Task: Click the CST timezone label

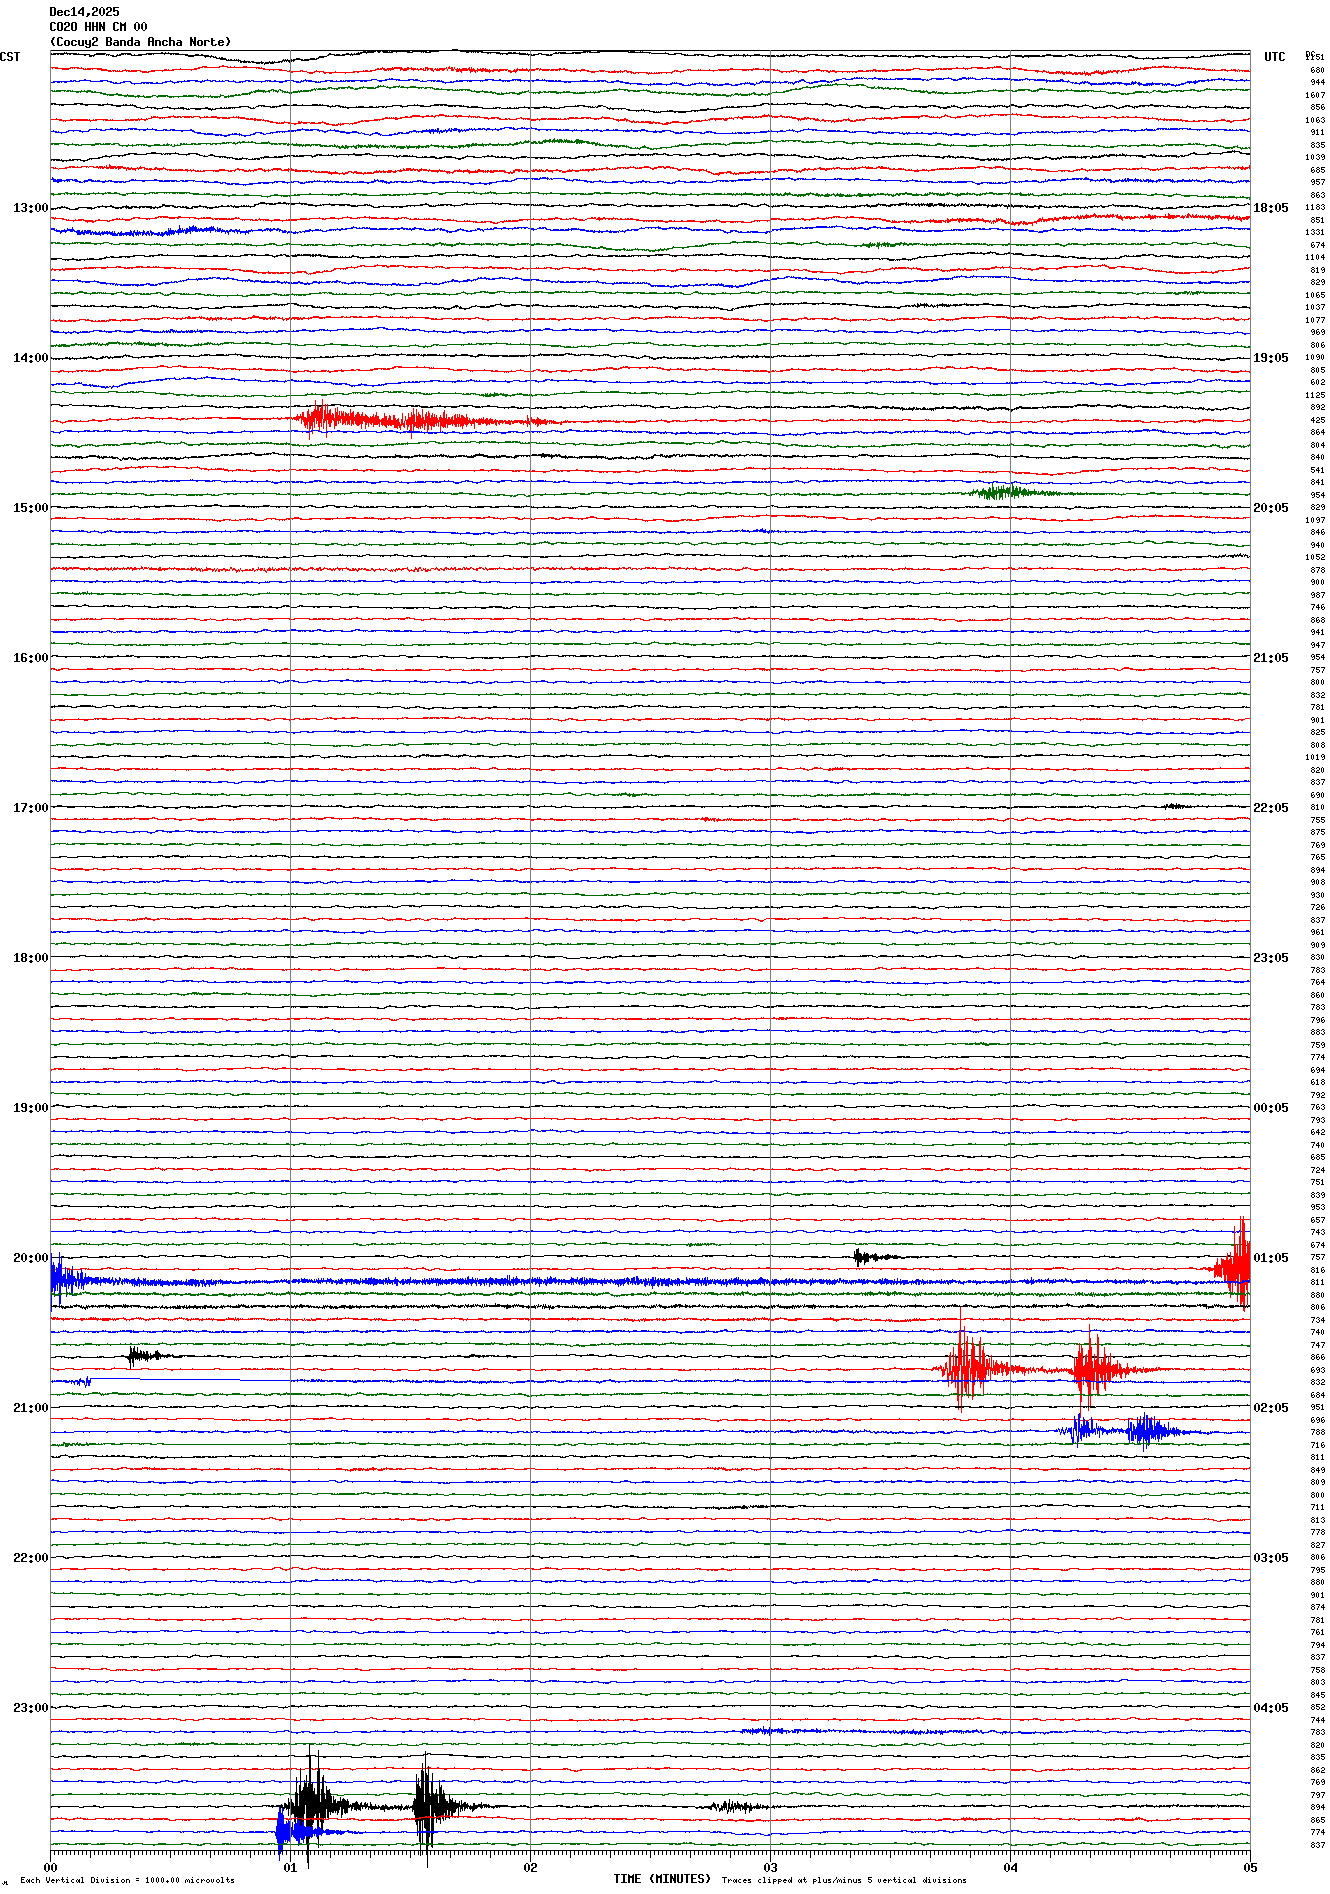Action: click(x=10, y=57)
